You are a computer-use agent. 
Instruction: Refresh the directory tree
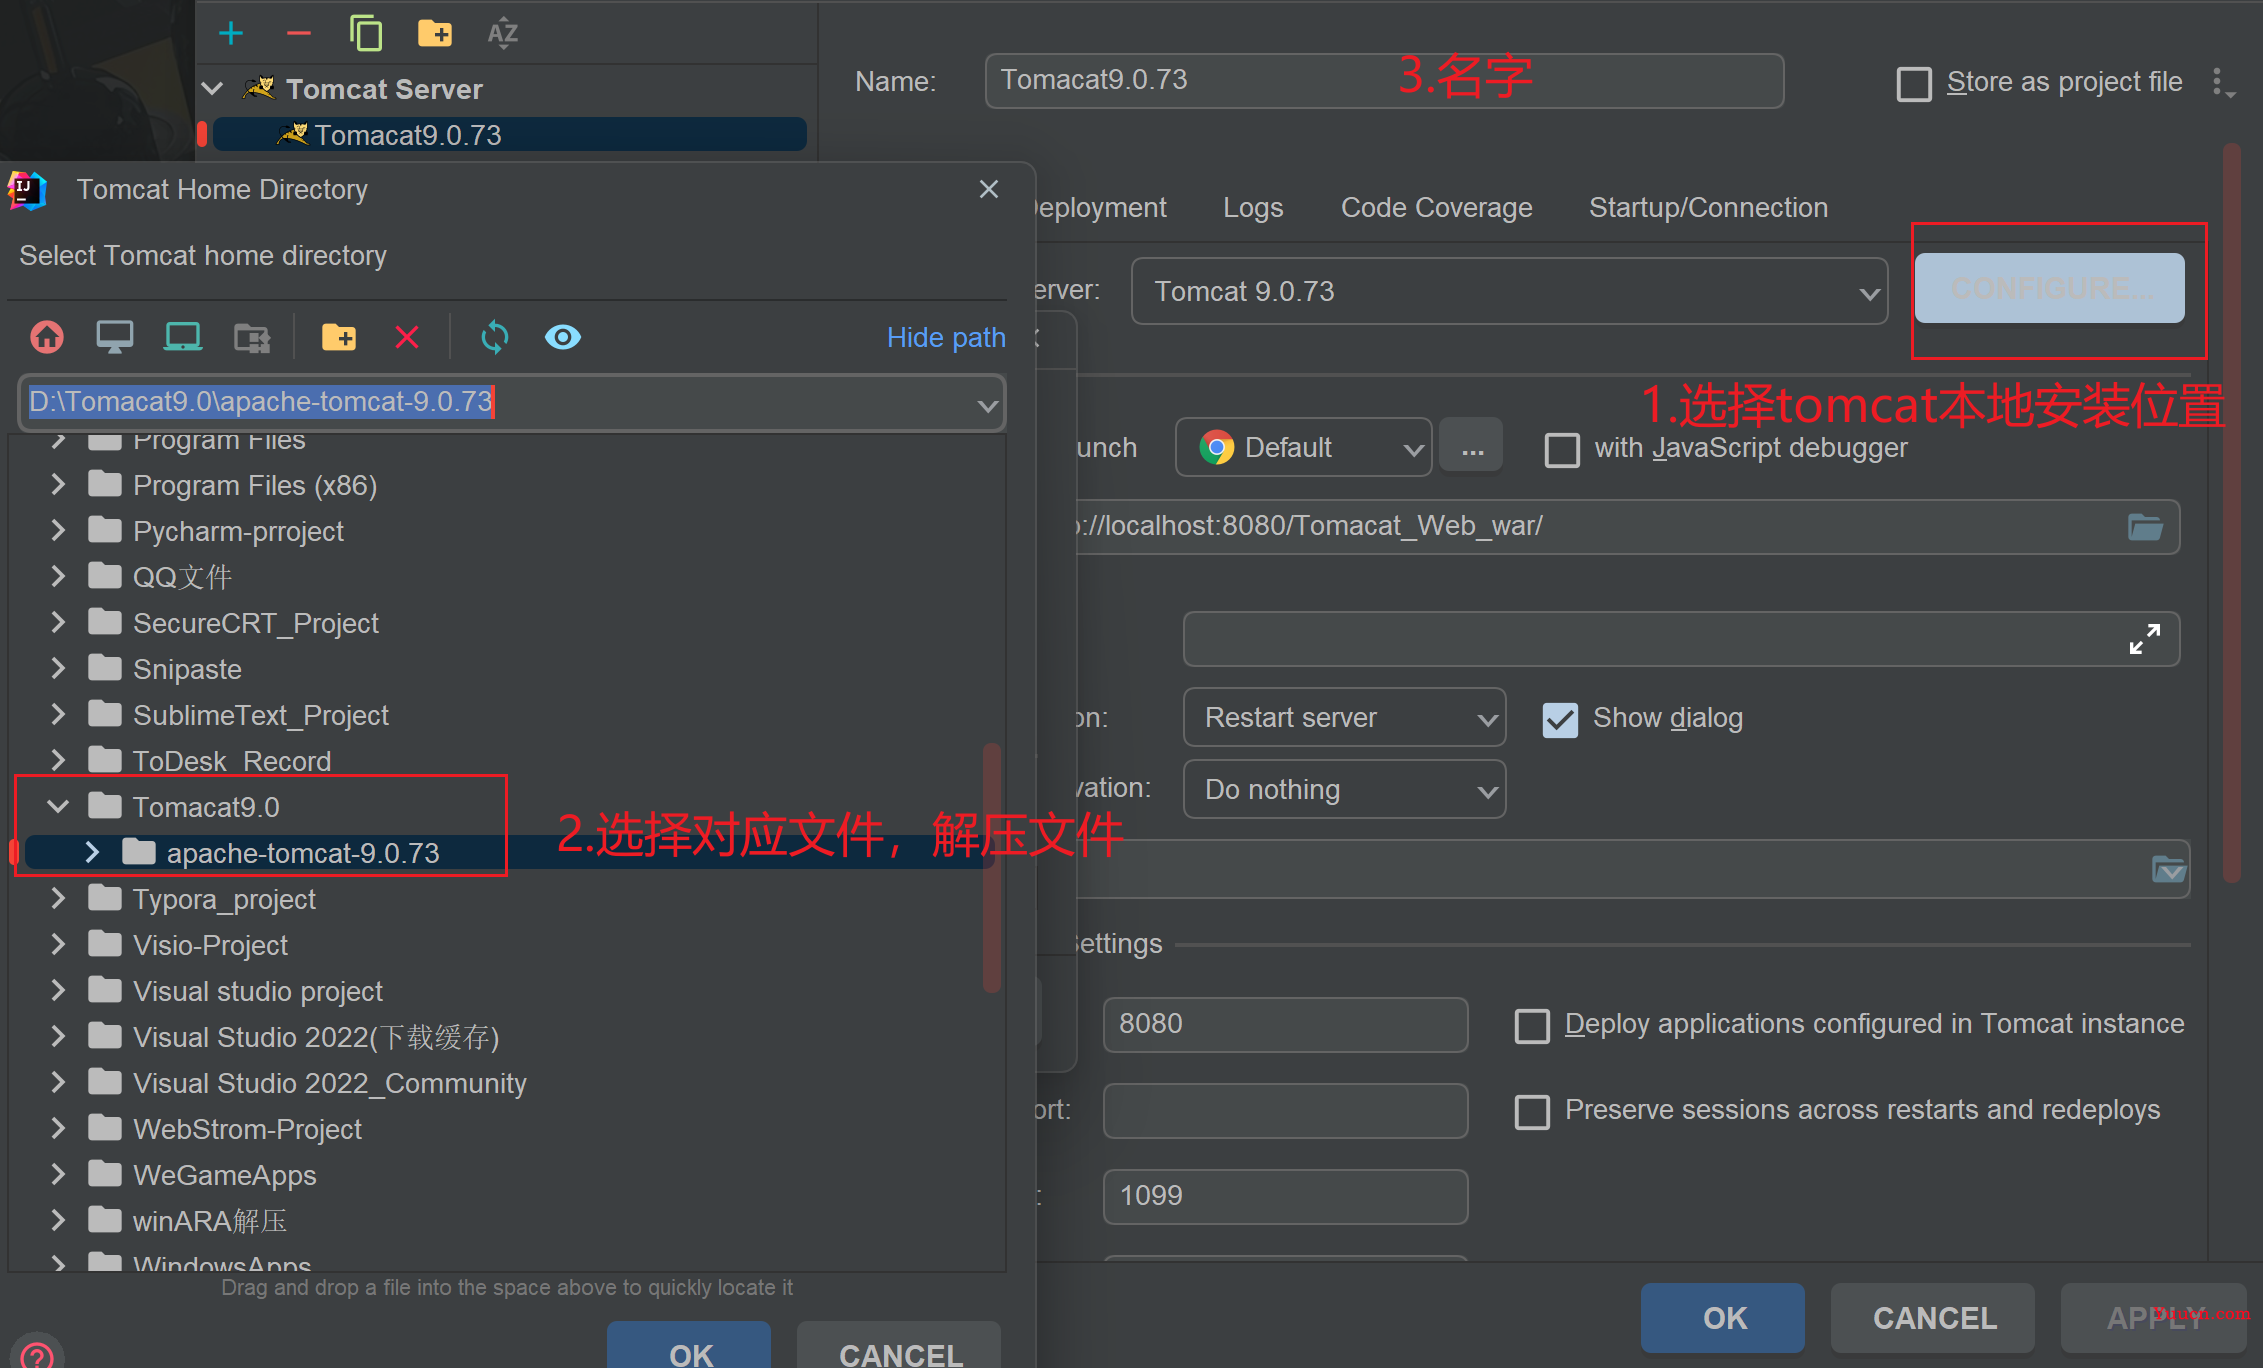[495, 337]
